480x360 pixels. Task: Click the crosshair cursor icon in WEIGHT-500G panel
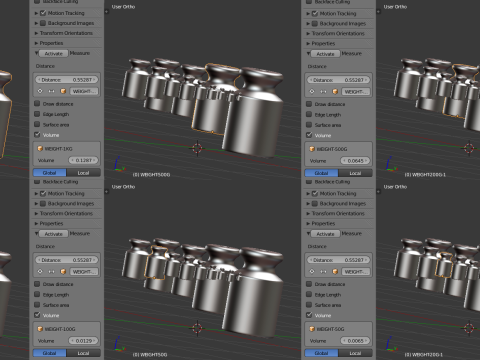pos(312,91)
